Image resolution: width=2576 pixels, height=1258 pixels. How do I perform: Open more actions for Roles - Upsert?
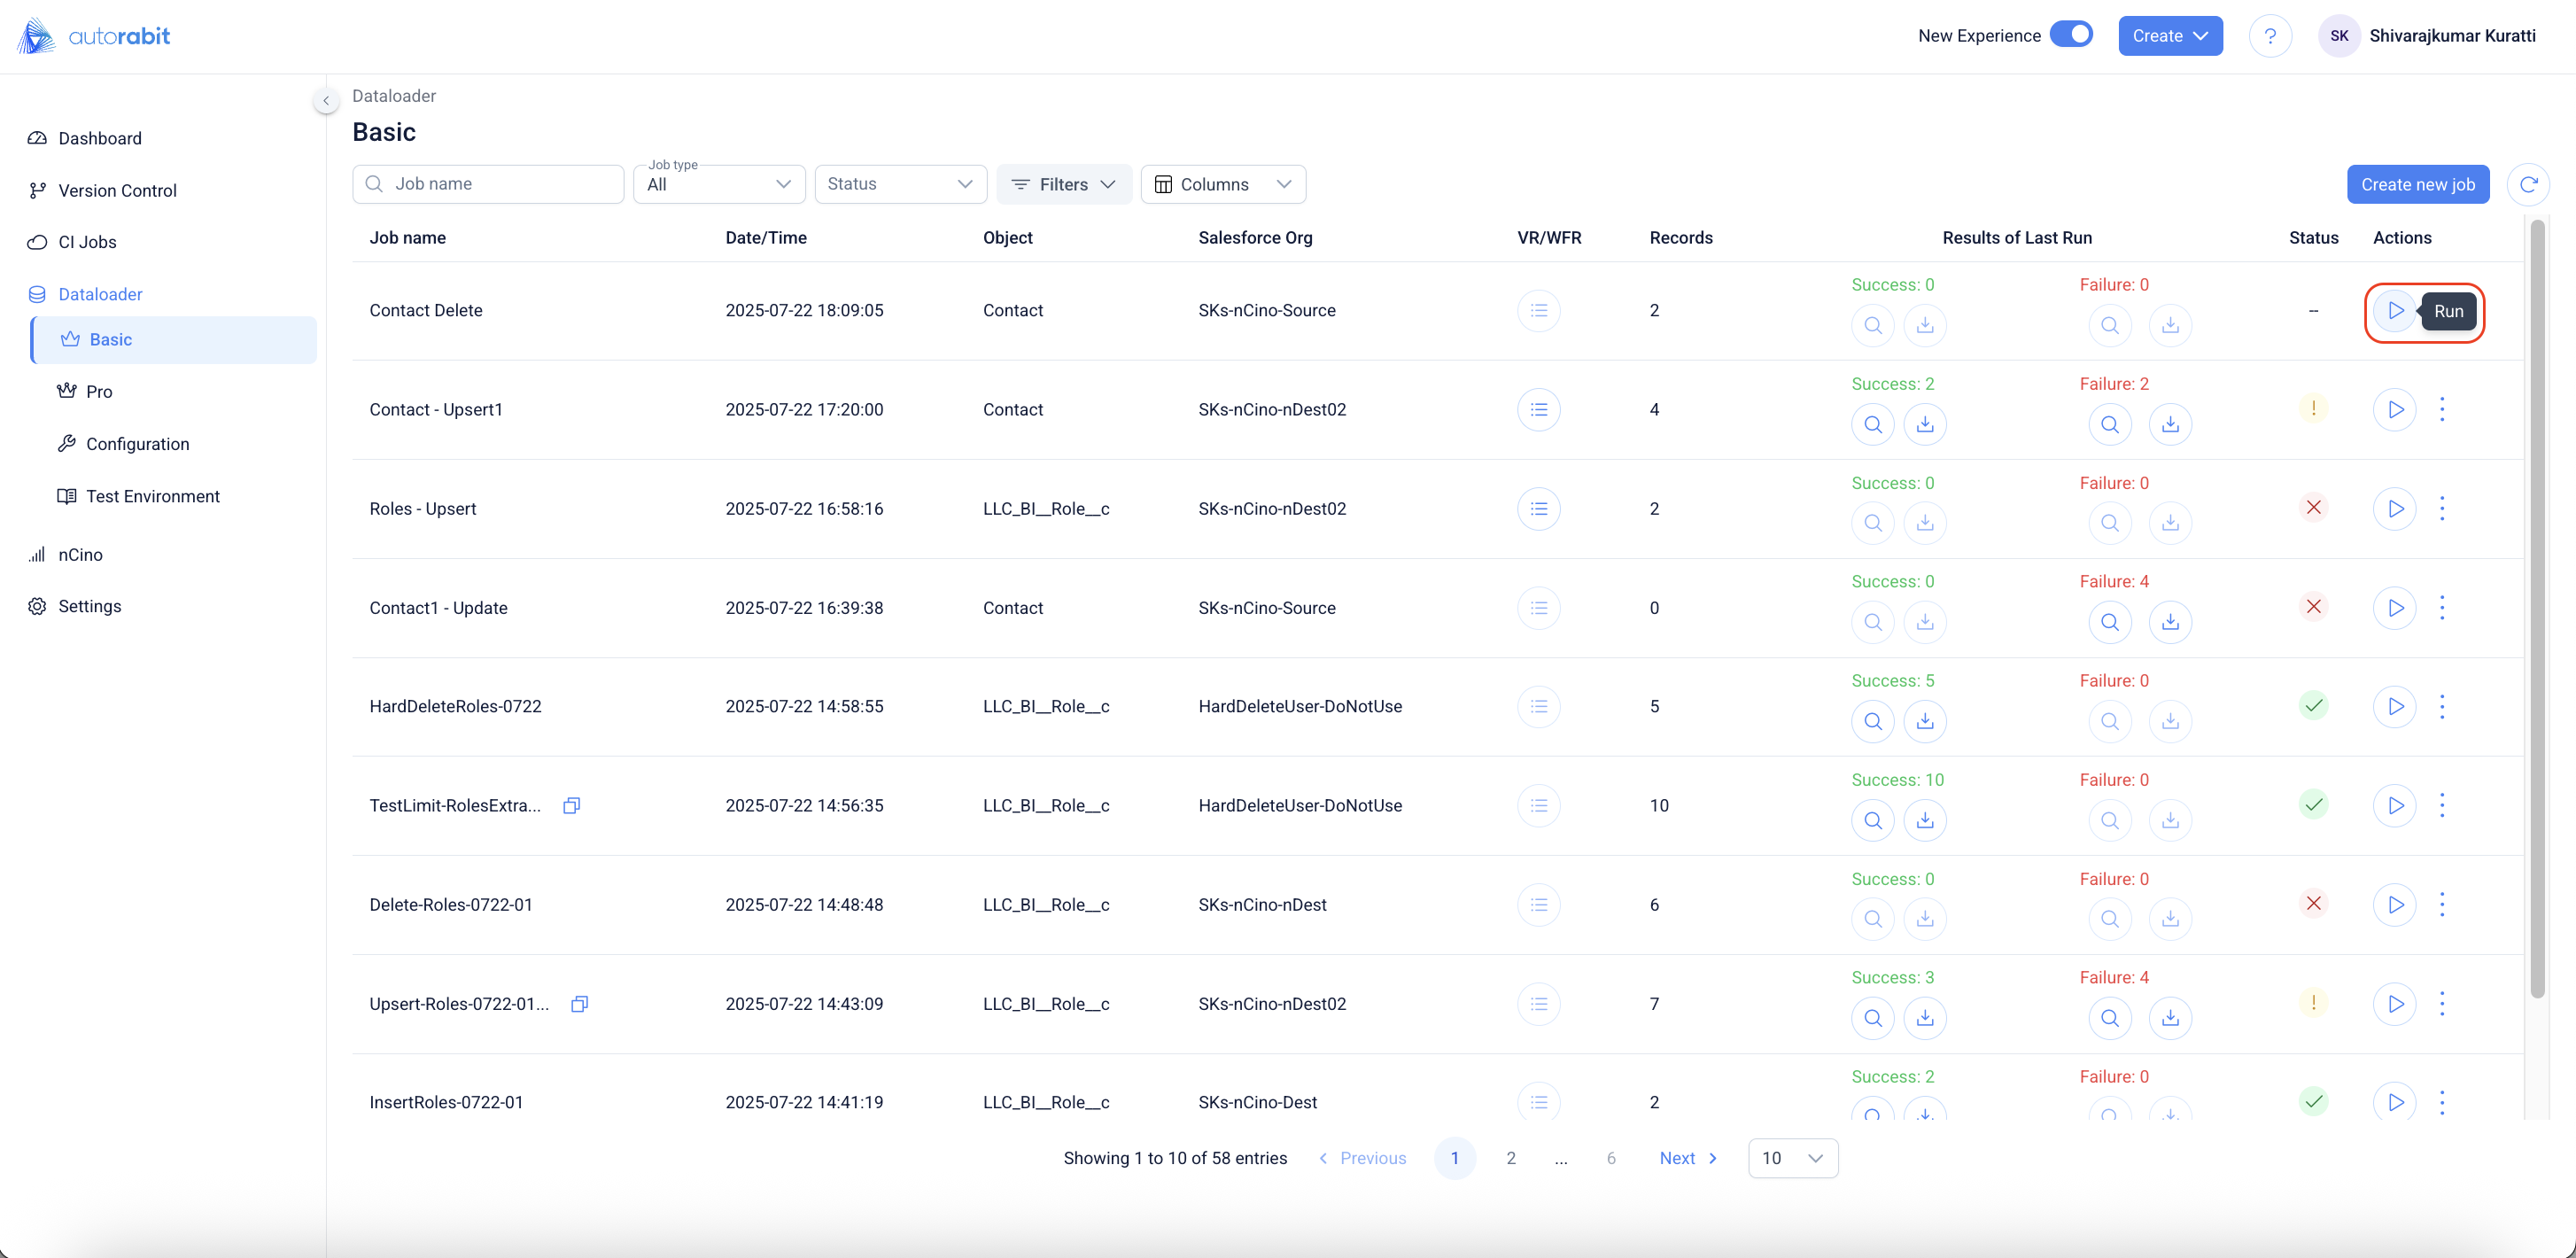pos(2442,509)
